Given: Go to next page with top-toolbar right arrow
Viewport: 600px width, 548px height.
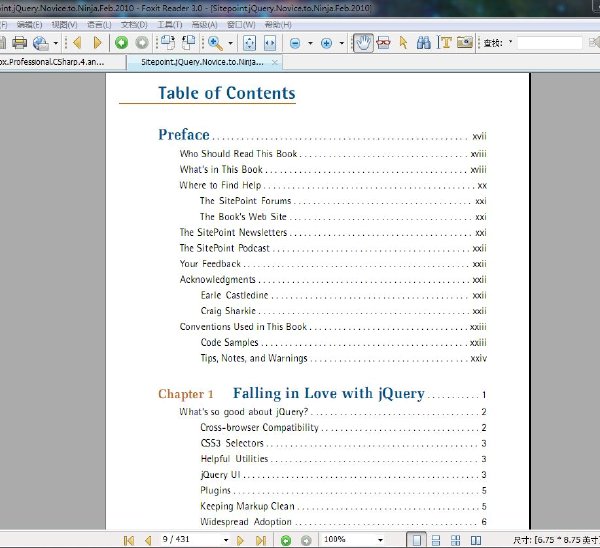Looking at the screenshot, I should [x=98, y=42].
